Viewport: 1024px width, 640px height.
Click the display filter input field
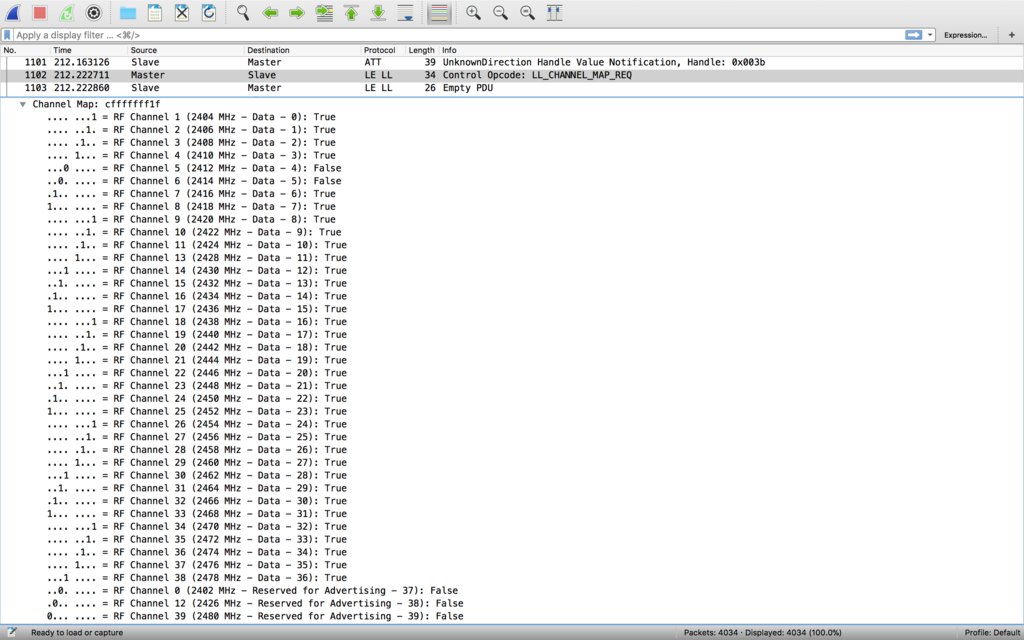(457, 35)
